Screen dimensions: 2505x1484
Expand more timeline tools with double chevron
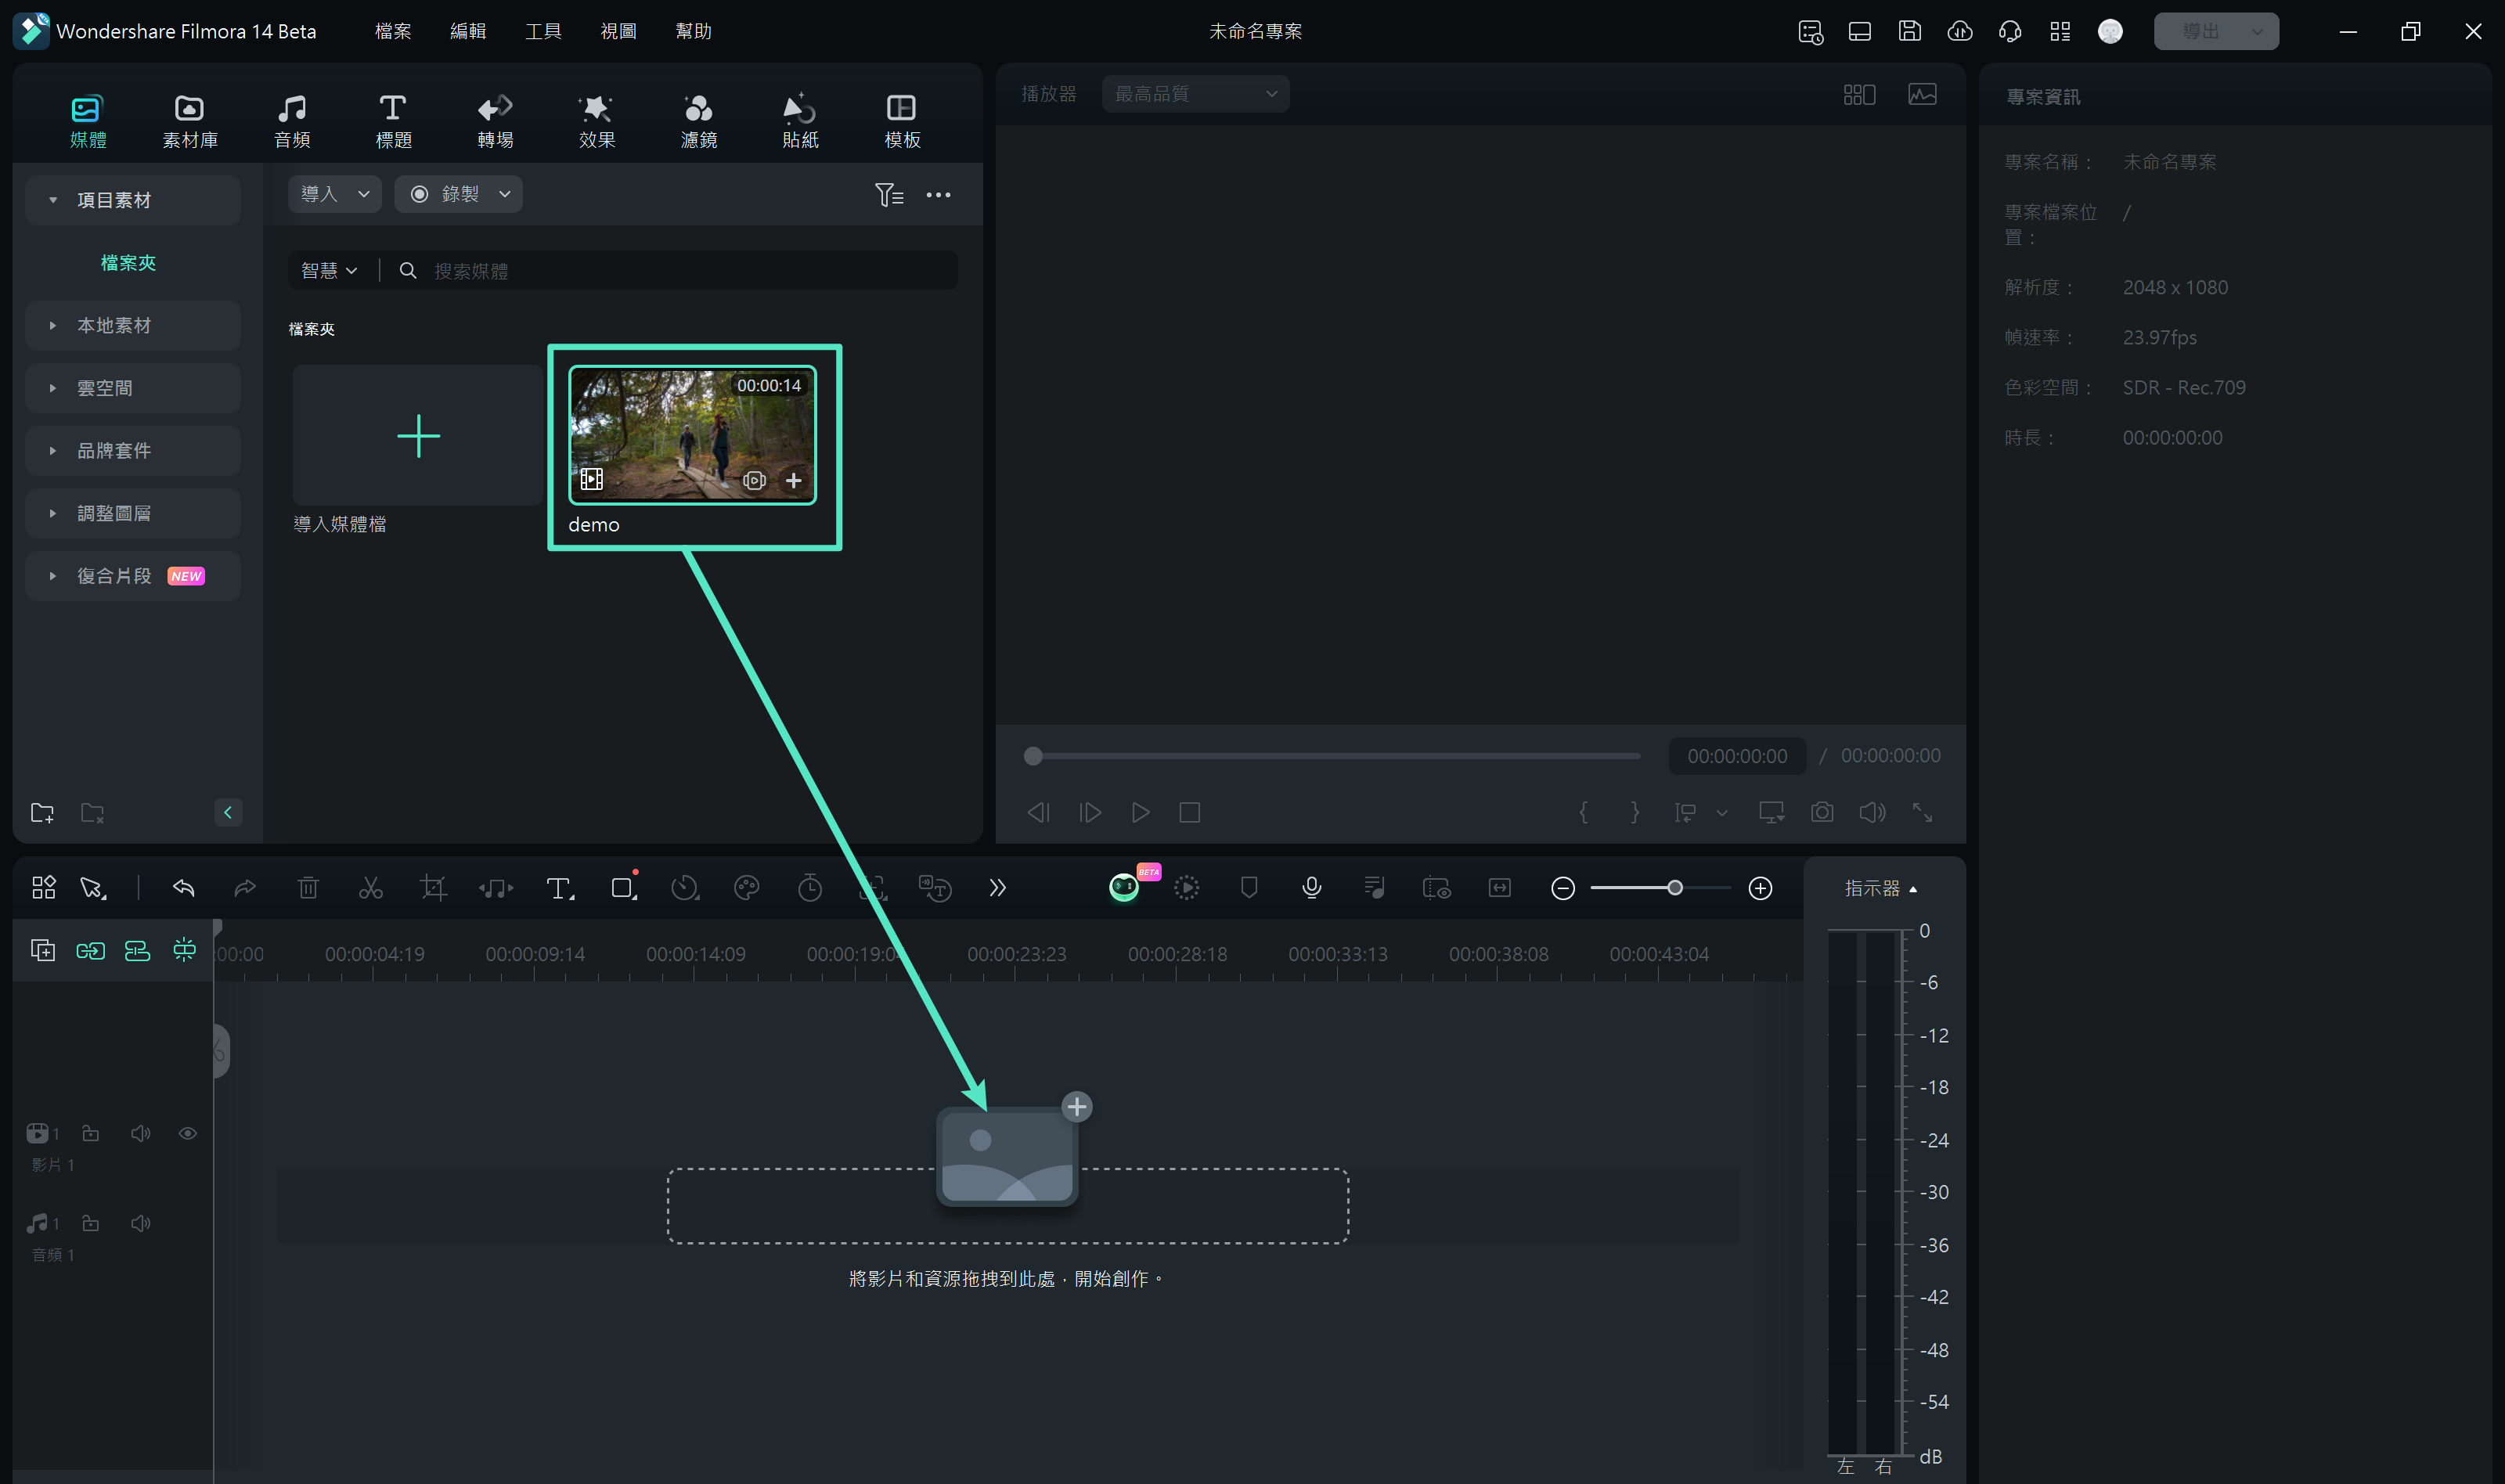point(997,888)
